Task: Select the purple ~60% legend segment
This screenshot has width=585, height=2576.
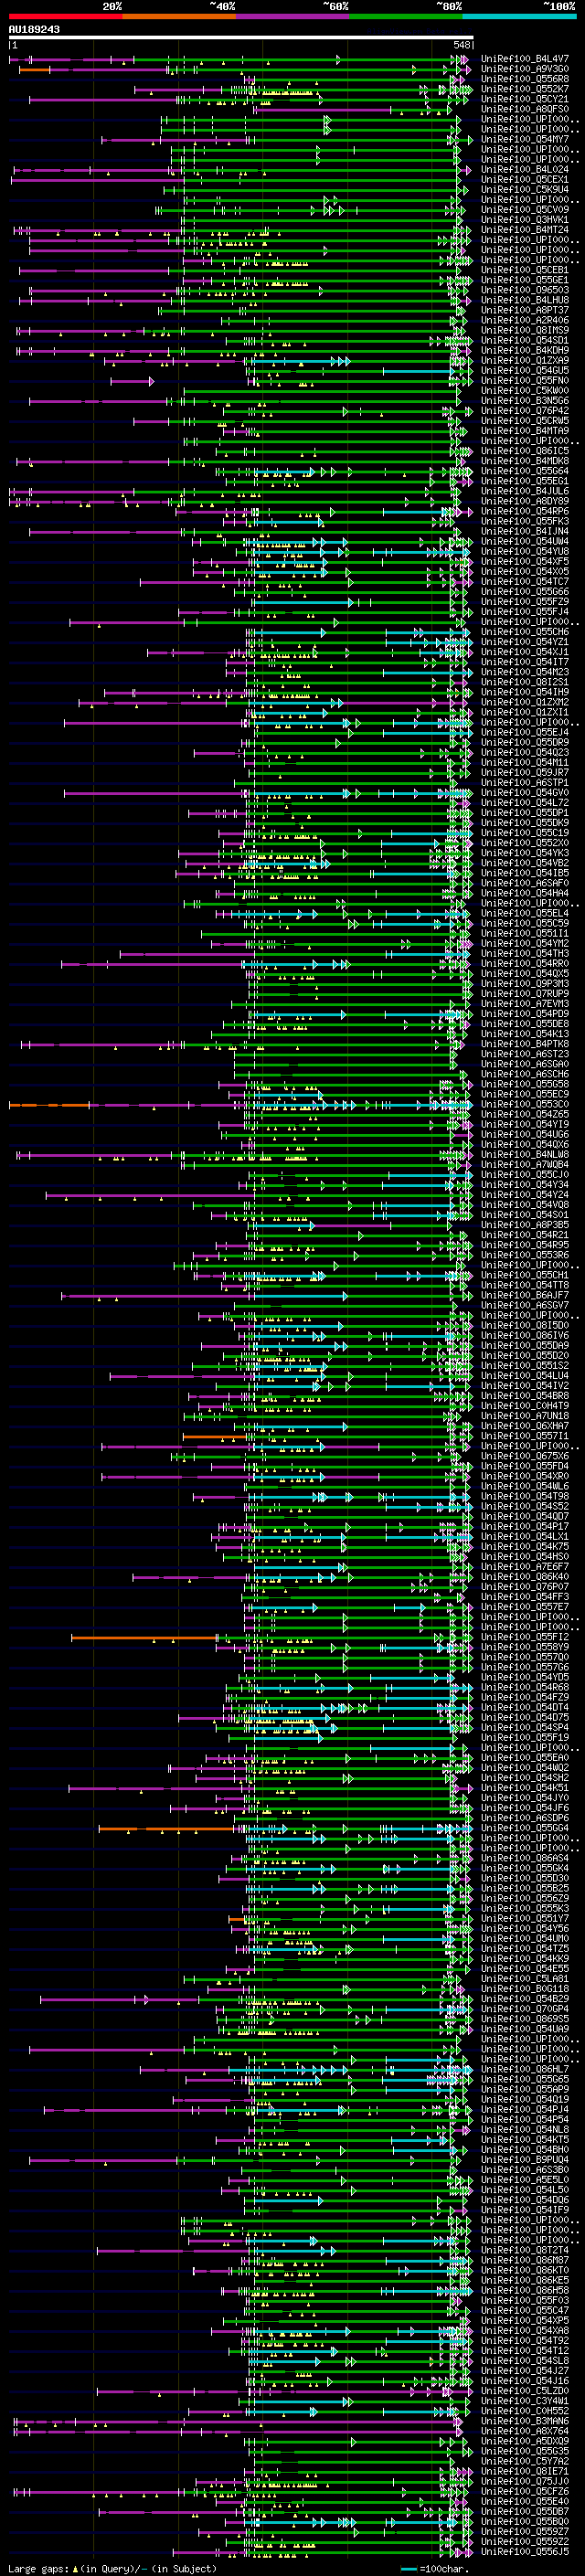Action: [x=293, y=17]
